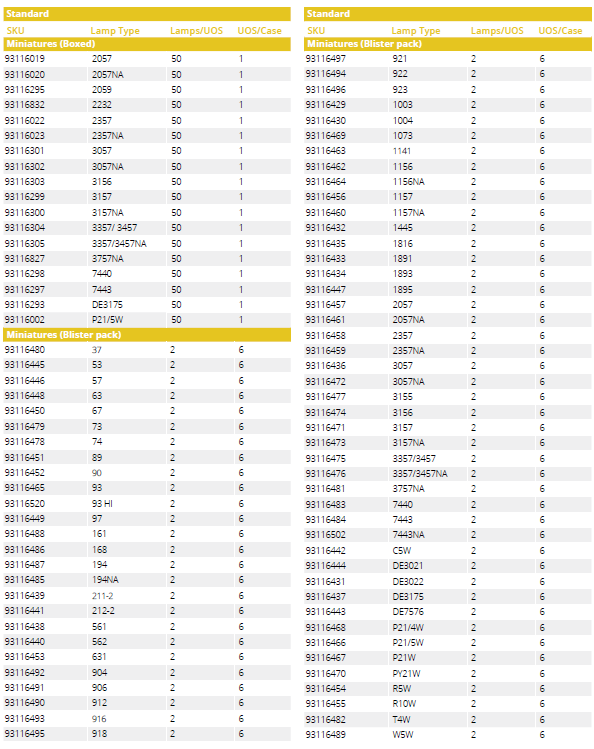This screenshot has height=749, width=594.
Task: Click lamp type 2057NA in the boxed section
Action: pos(107,75)
